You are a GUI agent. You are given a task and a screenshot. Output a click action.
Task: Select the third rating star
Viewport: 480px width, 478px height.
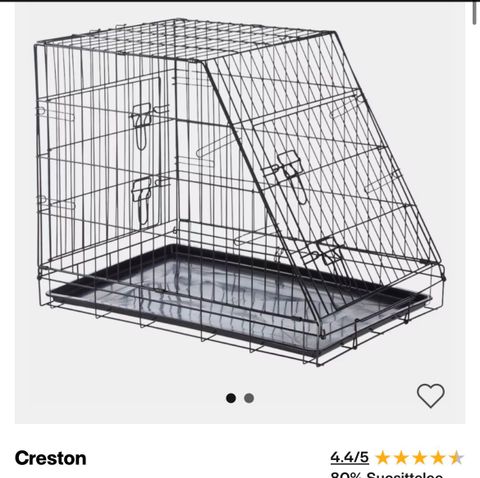[419, 458]
